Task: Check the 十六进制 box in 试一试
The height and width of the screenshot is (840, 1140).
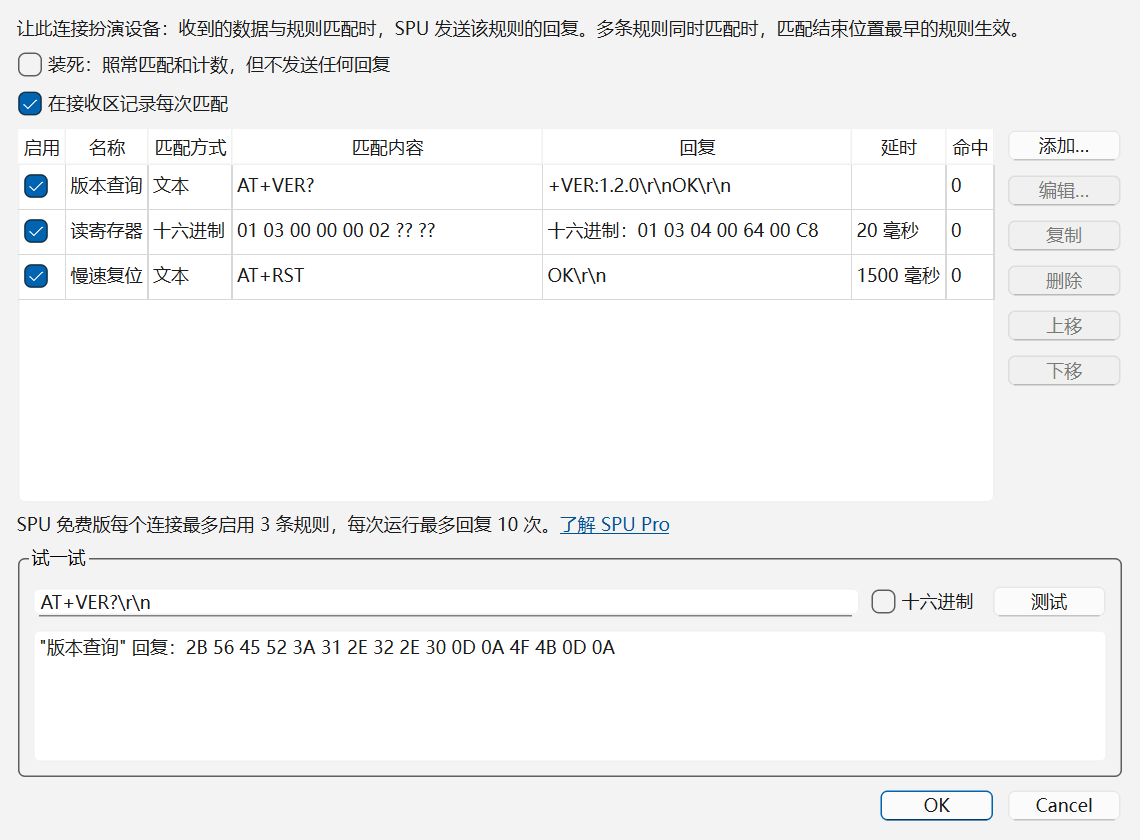Action: tap(883, 601)
